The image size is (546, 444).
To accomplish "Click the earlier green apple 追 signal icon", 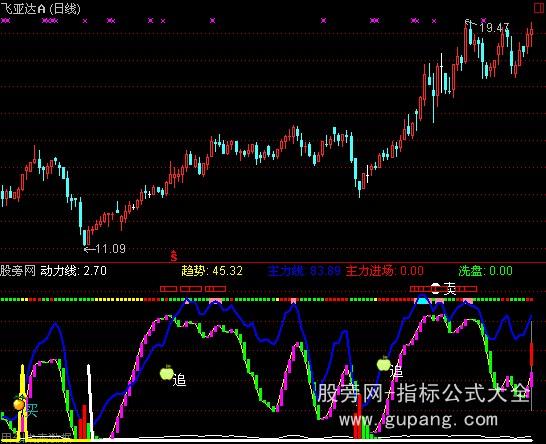I will (x=167, y=373).
